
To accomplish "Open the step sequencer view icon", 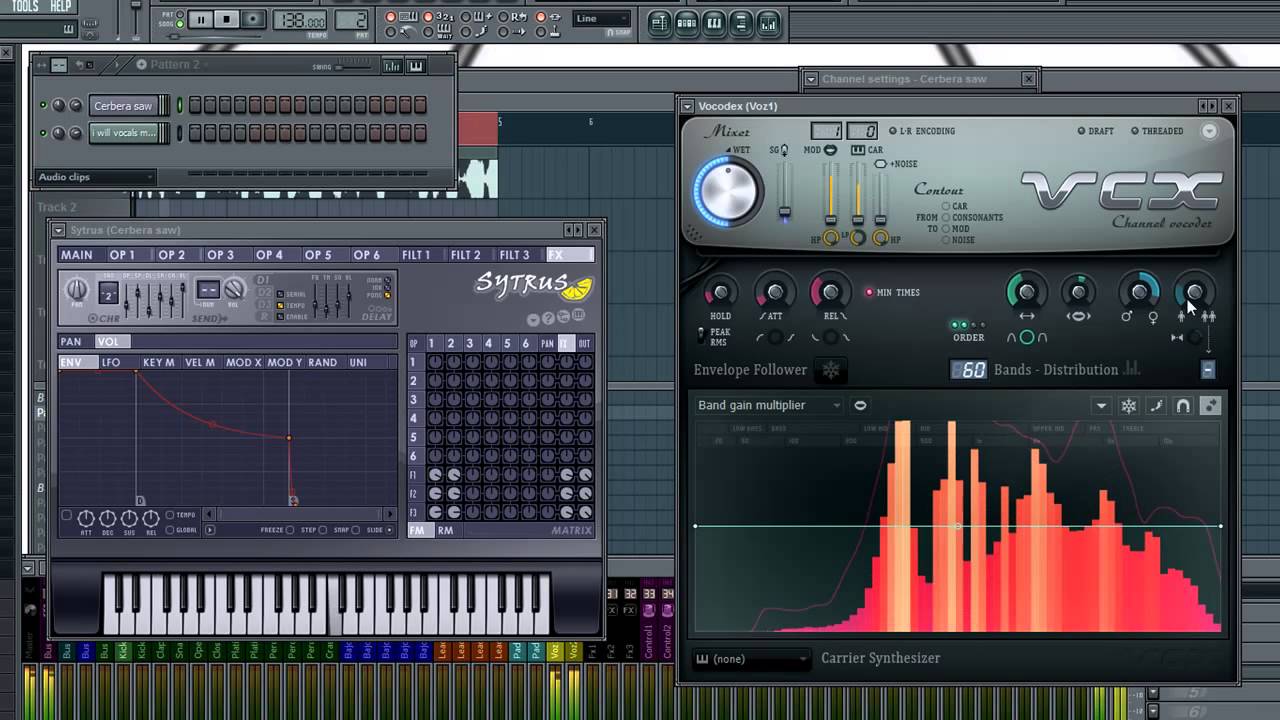I will (686, 23).
